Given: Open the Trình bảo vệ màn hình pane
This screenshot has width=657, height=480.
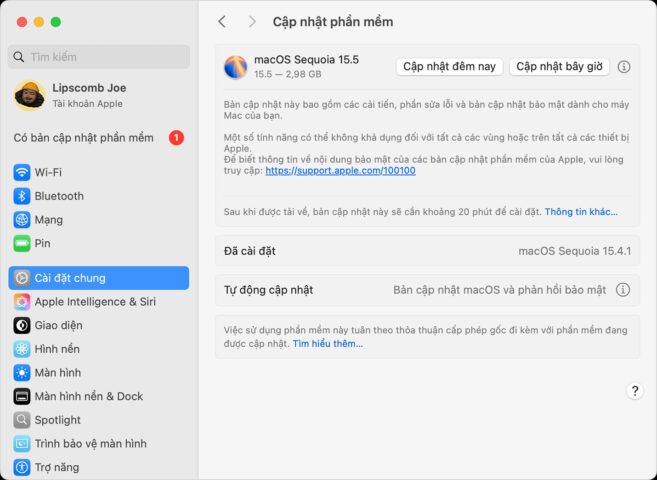Looking at the screenshot, I should (x=98, y=444).
